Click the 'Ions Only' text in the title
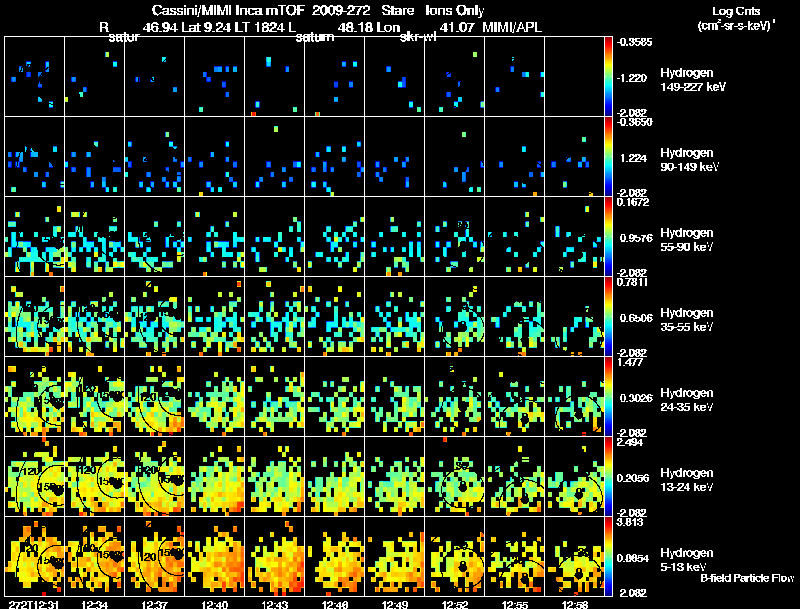Image resolution: width=800 pixels, height=609 pixels. coord(455,10)
